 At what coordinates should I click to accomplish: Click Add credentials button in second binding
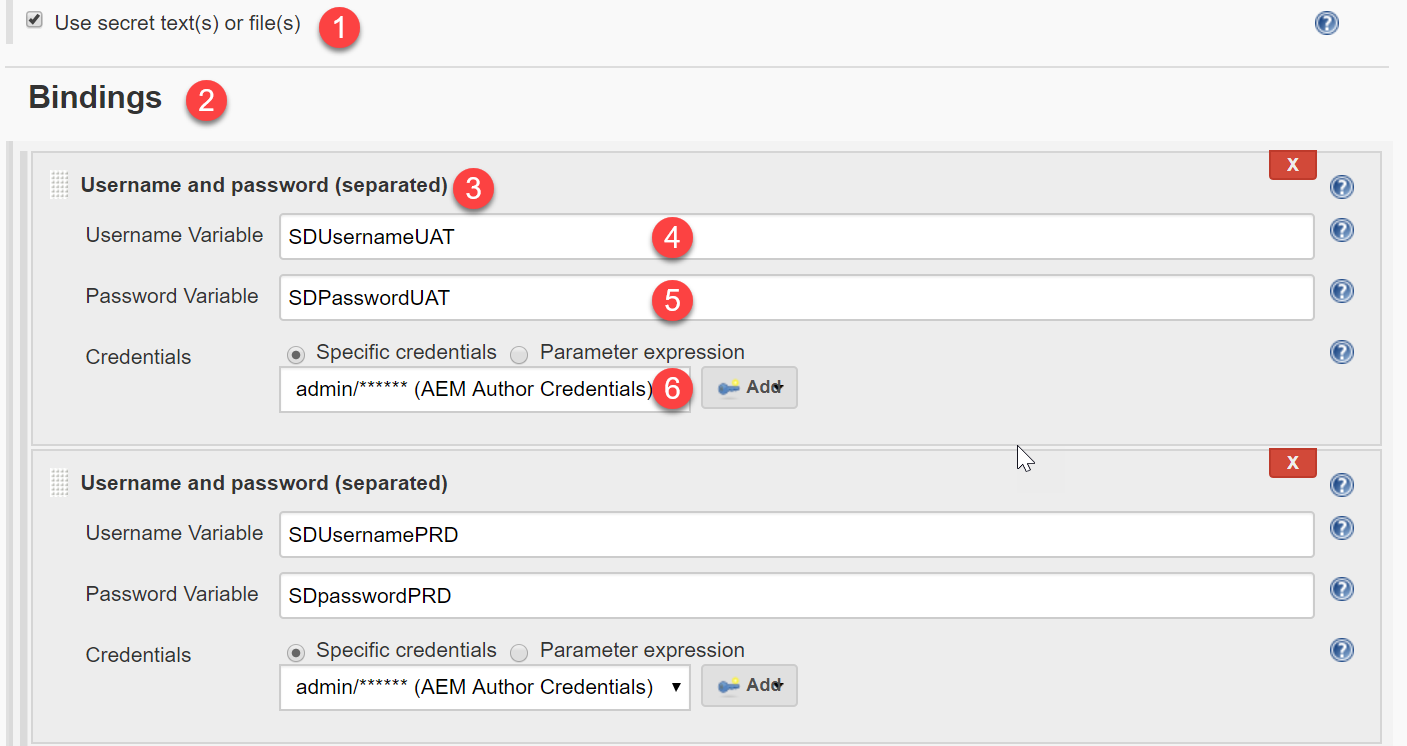click(x=749, y=685)
